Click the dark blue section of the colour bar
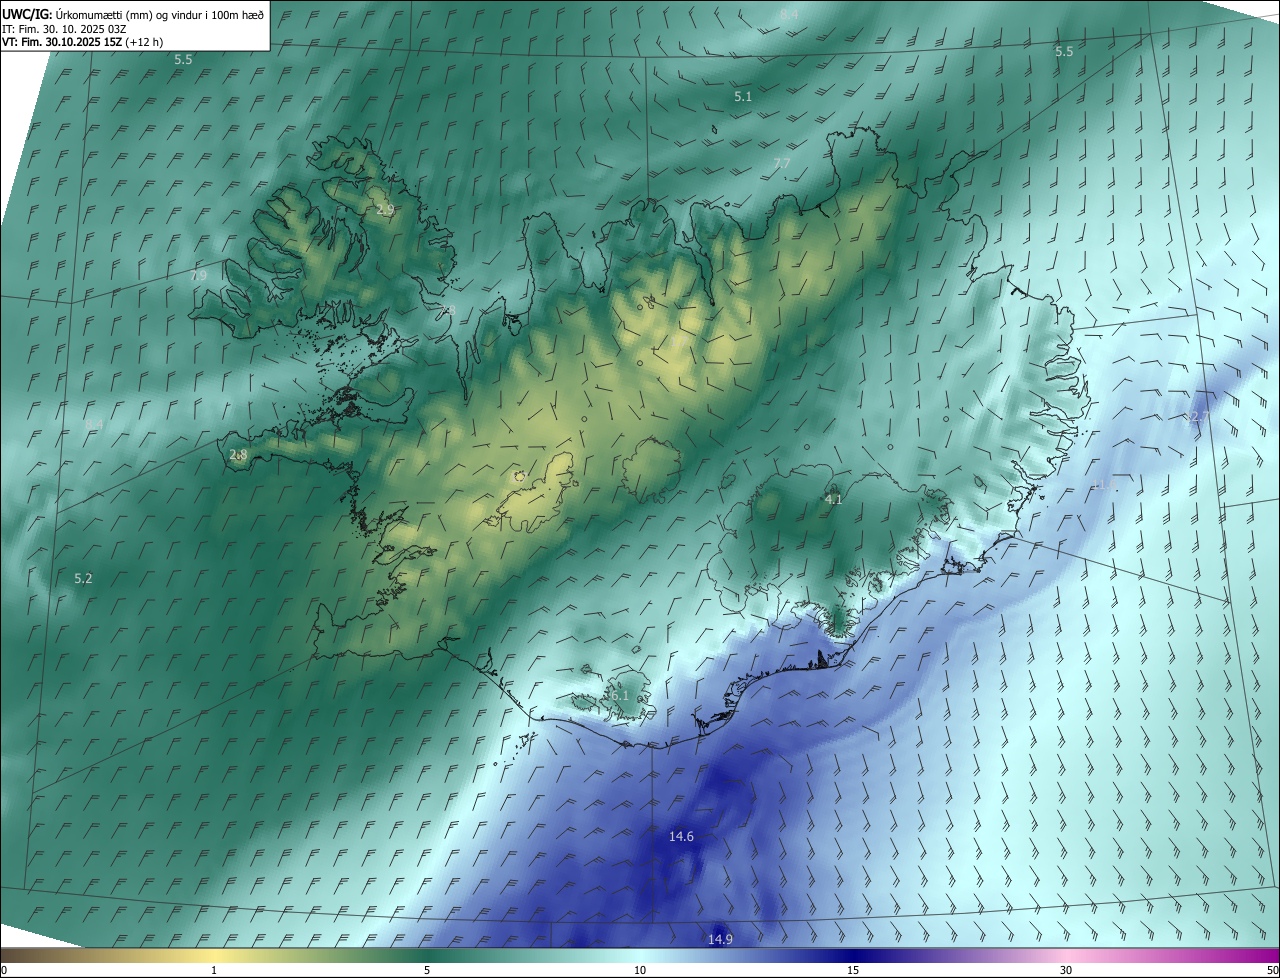1280x978 pixels. (x=853, y=955)
